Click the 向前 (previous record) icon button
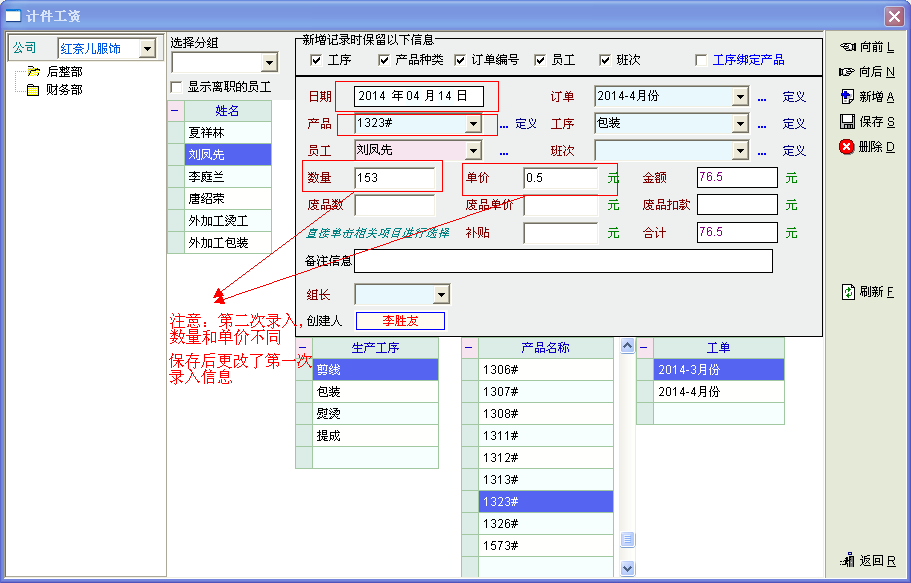 866,47
